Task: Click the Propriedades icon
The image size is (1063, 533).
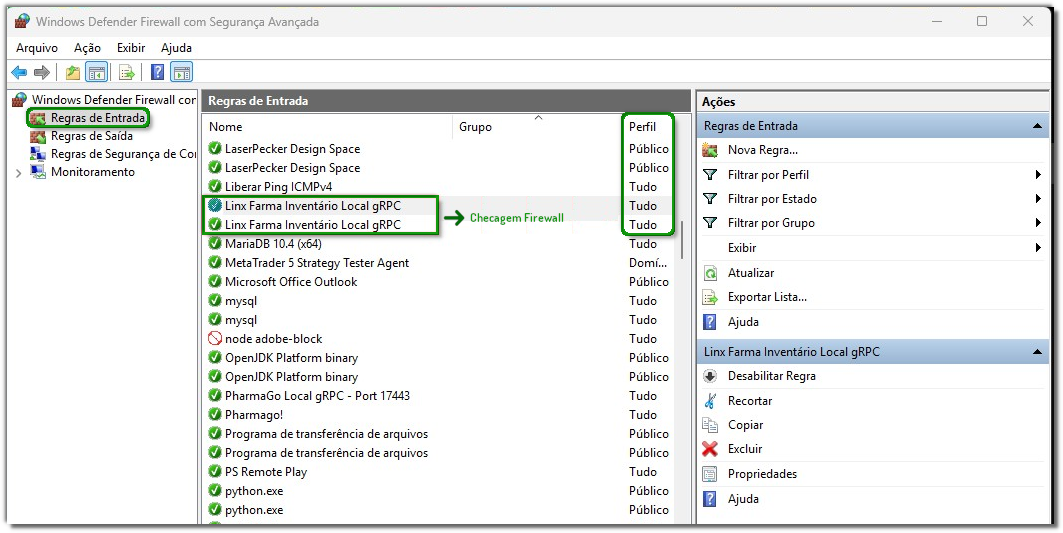Action: pos(710,474)
